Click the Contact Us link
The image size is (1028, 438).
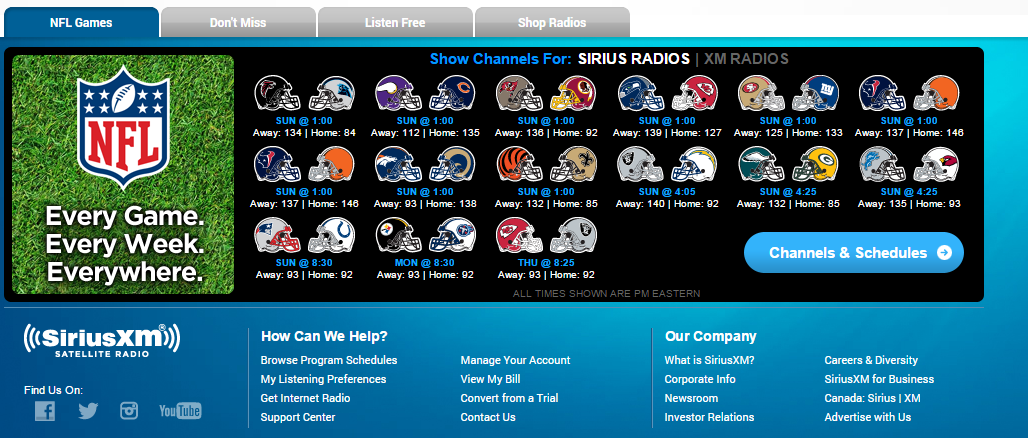pyautogui.click(x=488, y=417)
